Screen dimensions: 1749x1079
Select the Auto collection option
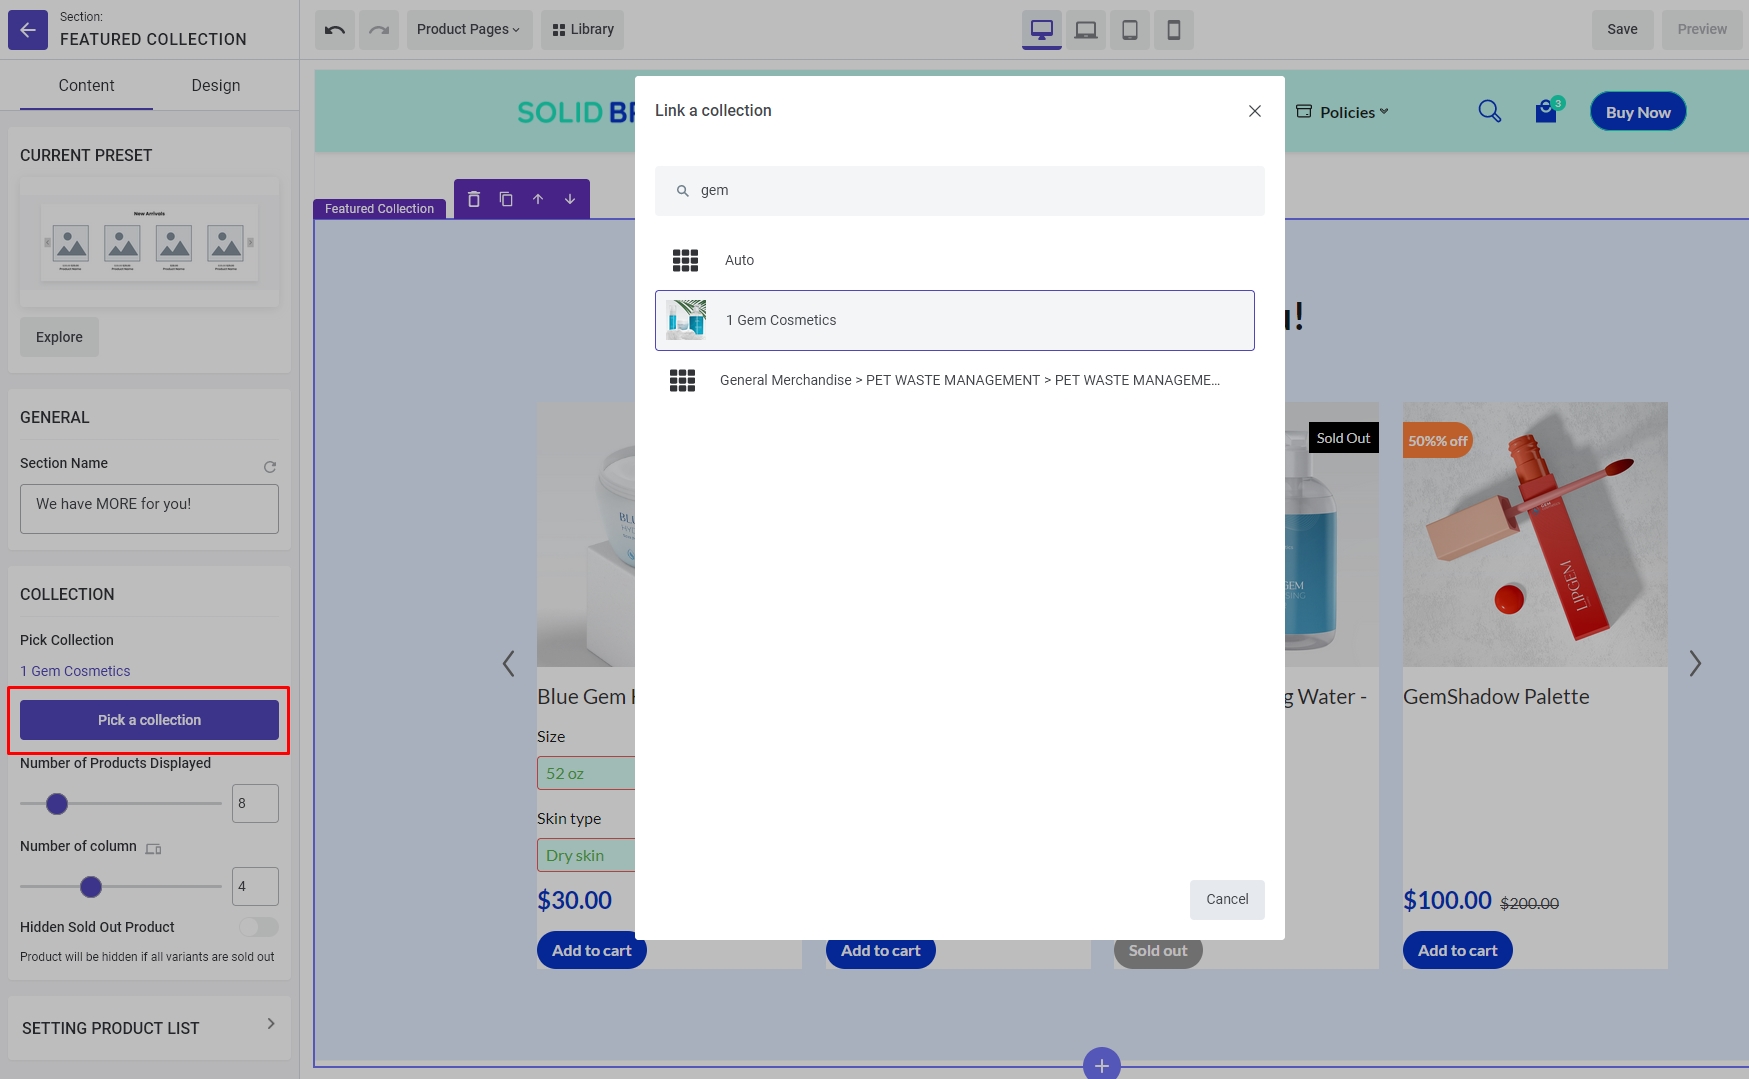[x=955, y=260]
